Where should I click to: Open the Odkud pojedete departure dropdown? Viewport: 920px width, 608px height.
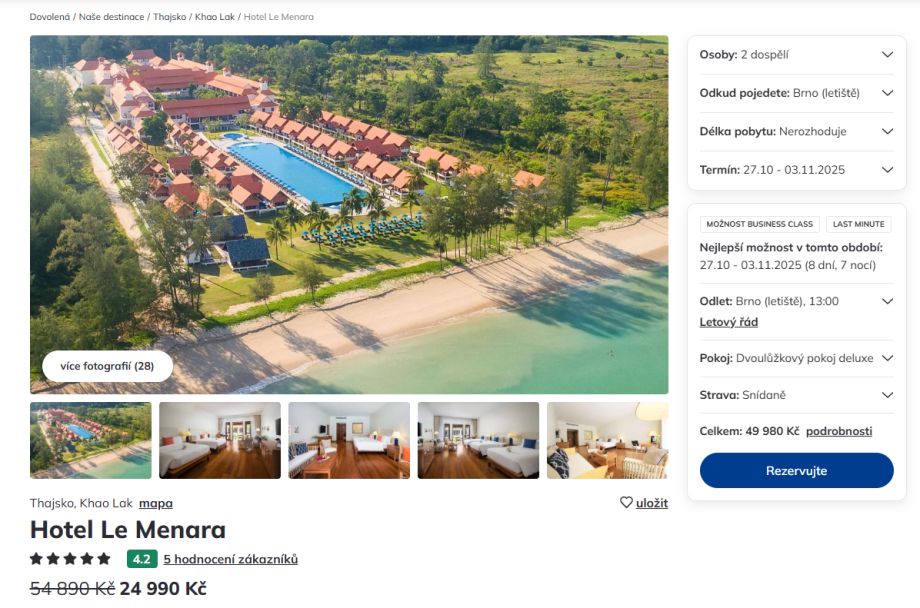click(796, 93)
